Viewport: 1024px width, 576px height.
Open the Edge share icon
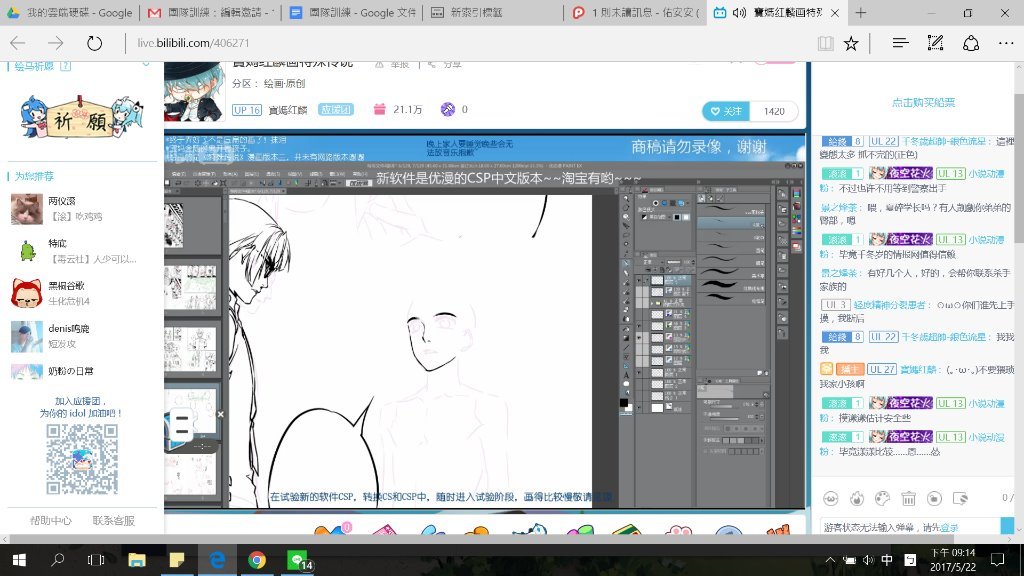coord(971,43)
